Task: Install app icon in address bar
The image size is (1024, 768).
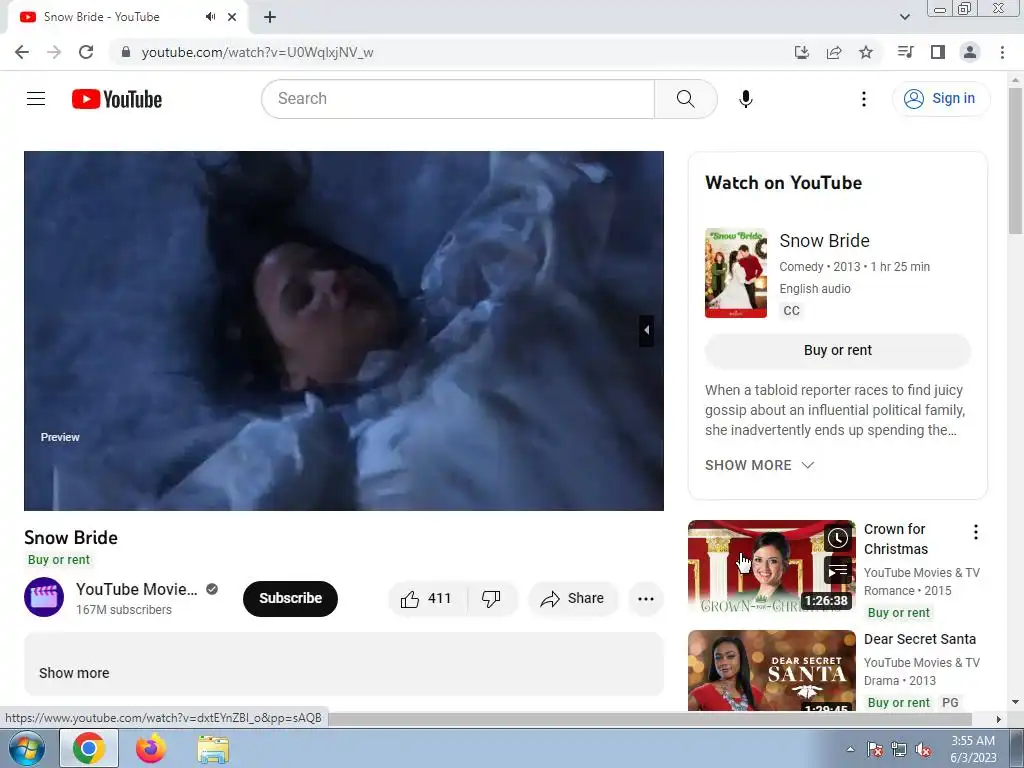Action: [802, 52]
